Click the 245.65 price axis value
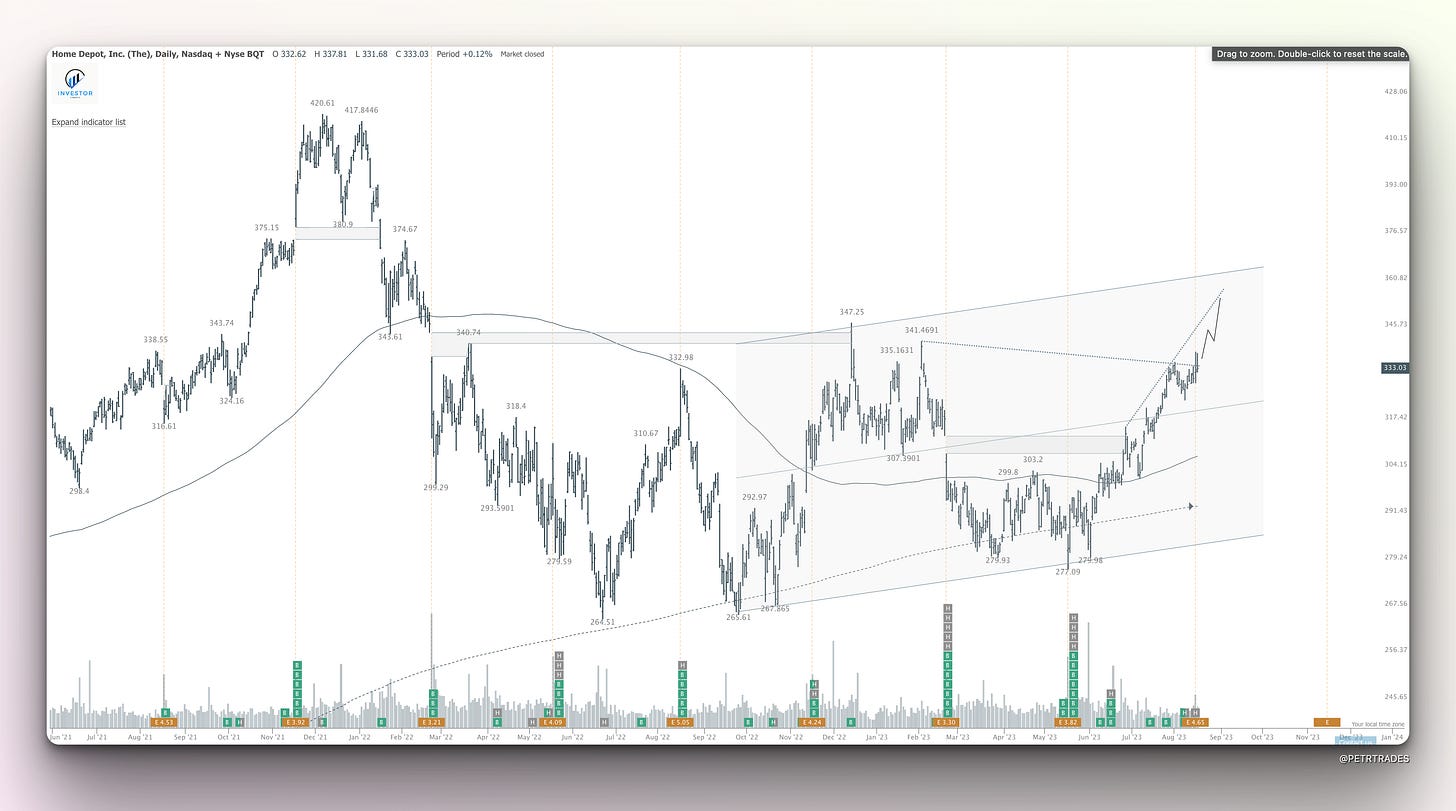The image size is (1456, 811). pos(1394,697)
